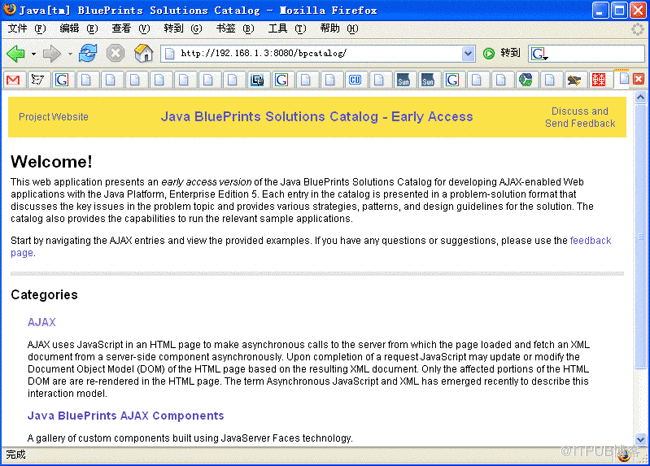Viewport: 650px width, 466px height.
Task: Switch to the bird icon tab
Action: tap(574, 80)
